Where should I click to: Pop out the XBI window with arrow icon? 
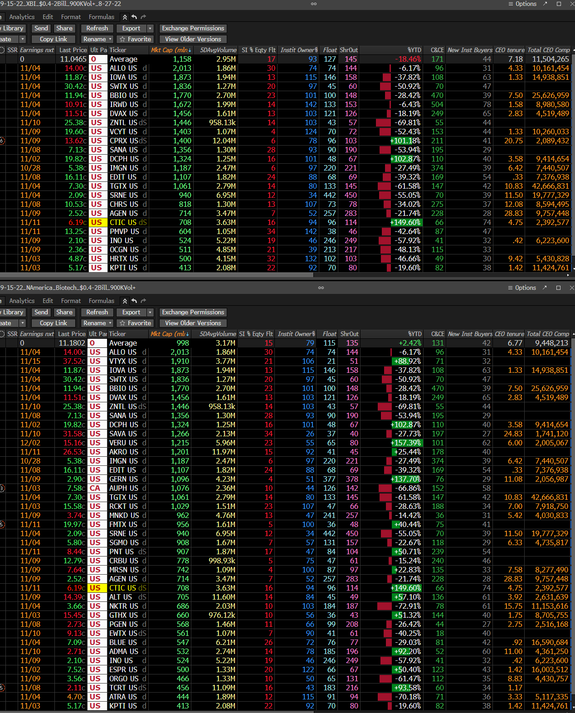[x=545, y=4]
